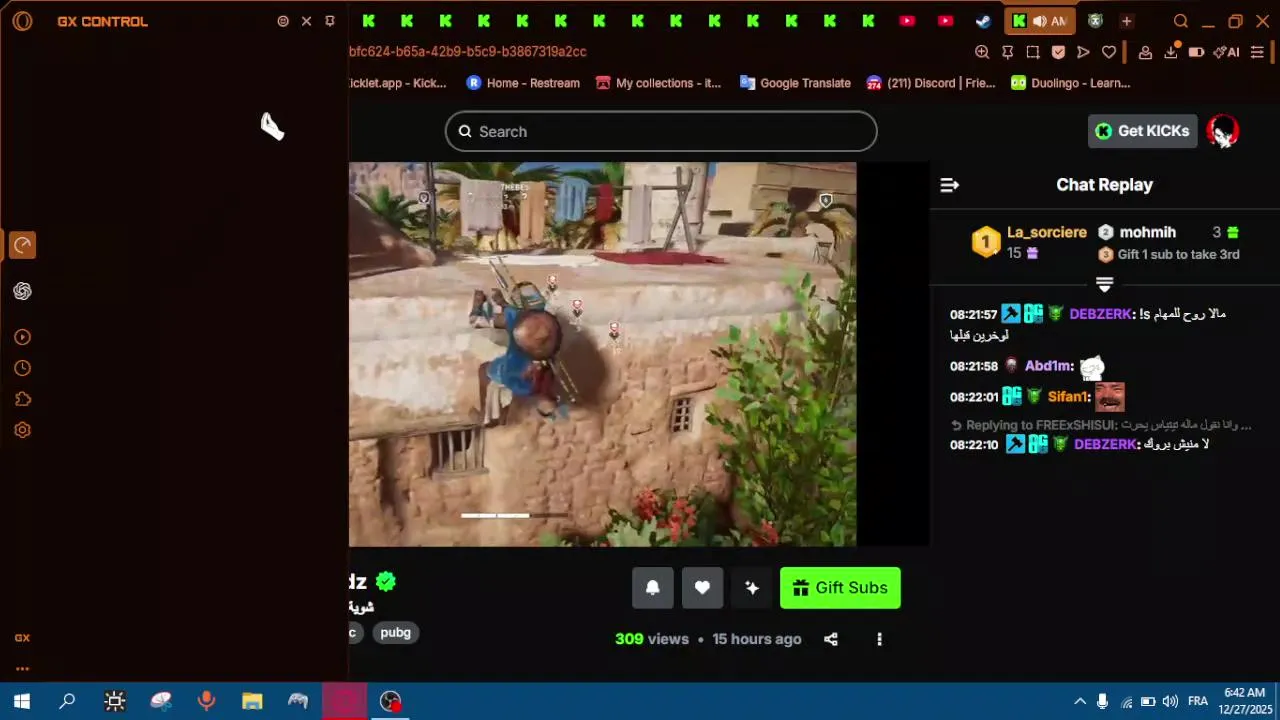Click La_sorciere in the gift leaderboard

(x=1046, y=232)
